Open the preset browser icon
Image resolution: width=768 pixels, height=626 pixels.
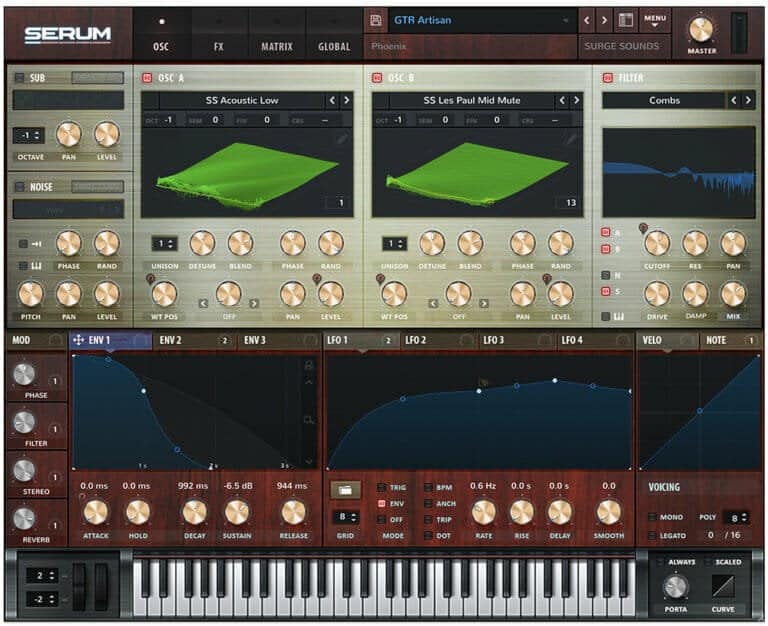click(x=626, y=20)
